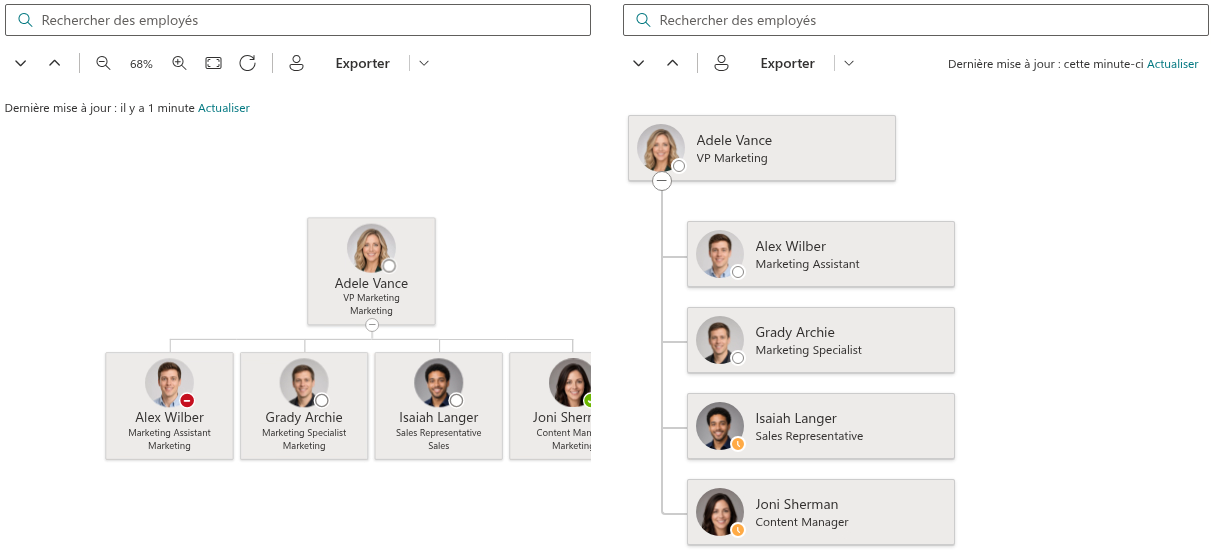Click the search icon in the right panel
The height and width of the screenshot is (560, 1220).
(x=643, y=20)
